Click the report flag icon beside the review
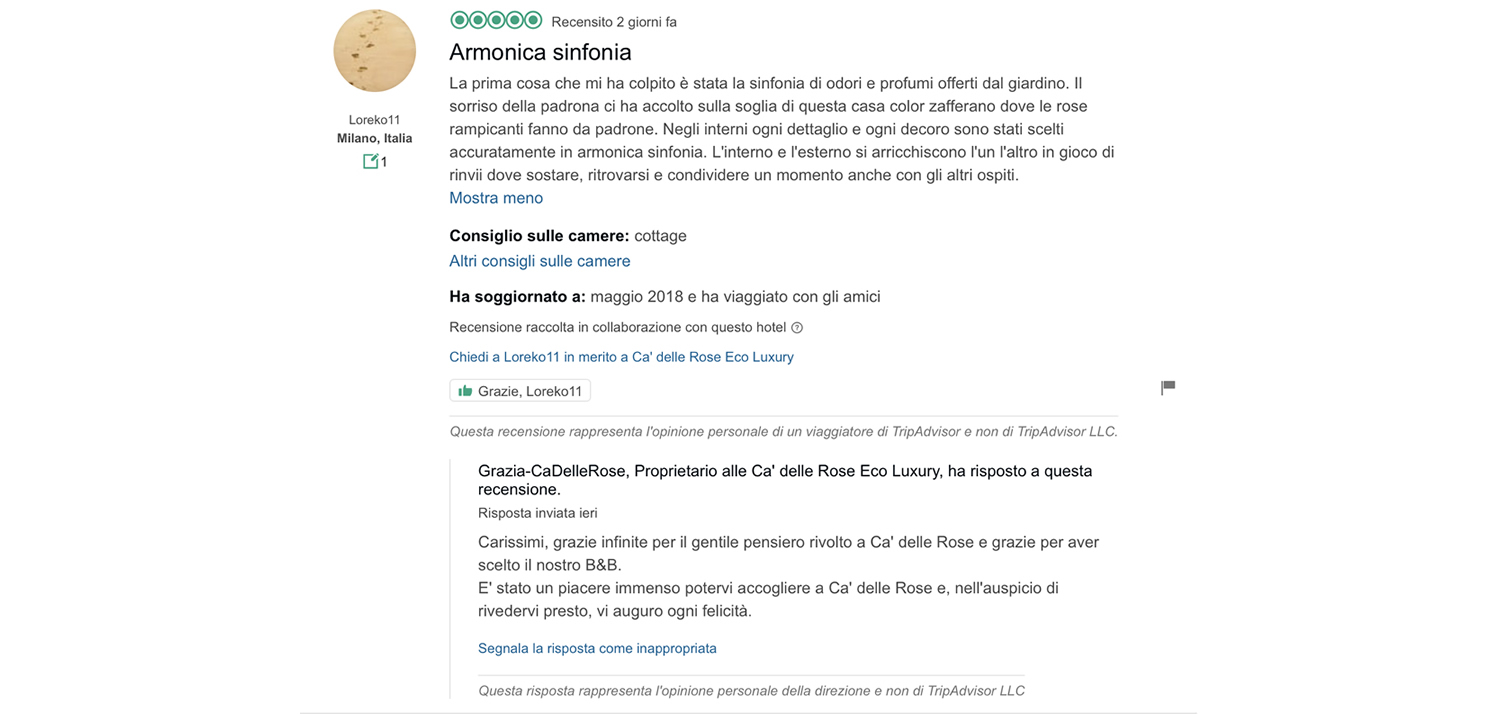The height and width of the screenshot is (714, 1500). pos(1167,387)
